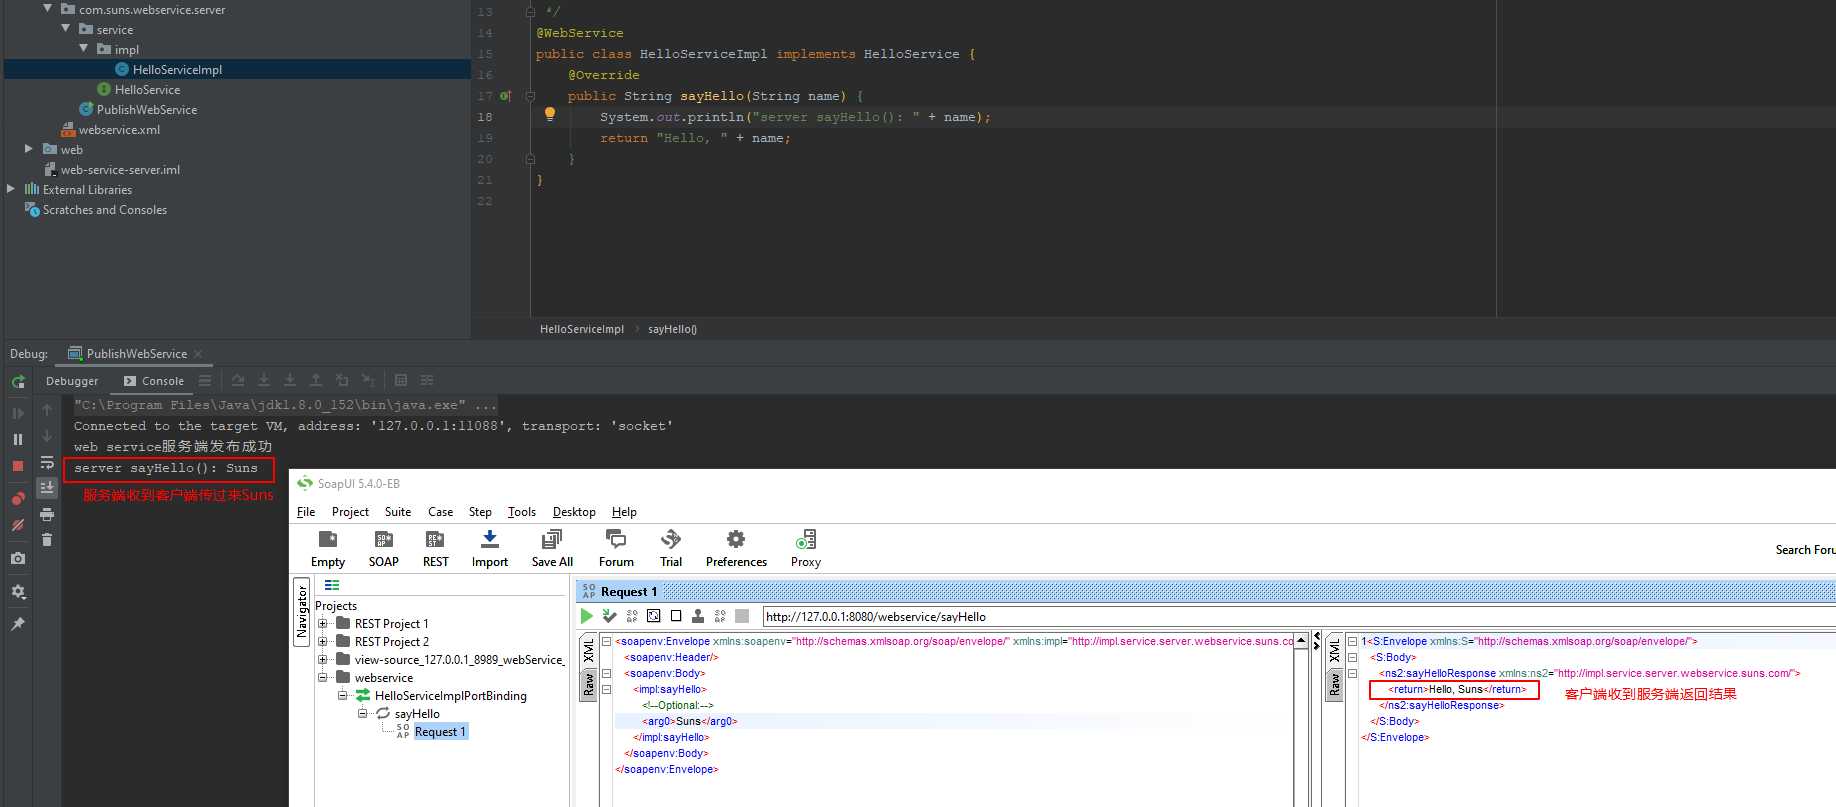Clear console output with the trash icon
The height and width of the screenshot is (807, 1836).
[47, 539]
